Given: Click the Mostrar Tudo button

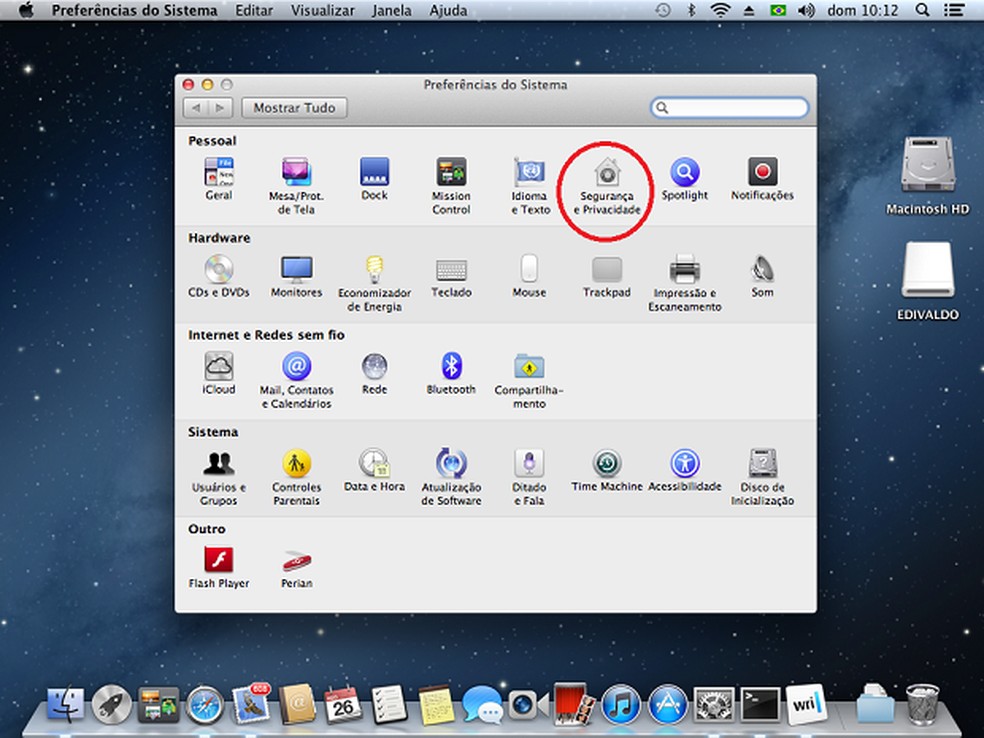Looking at the screenshot, I should coord(294,108).
